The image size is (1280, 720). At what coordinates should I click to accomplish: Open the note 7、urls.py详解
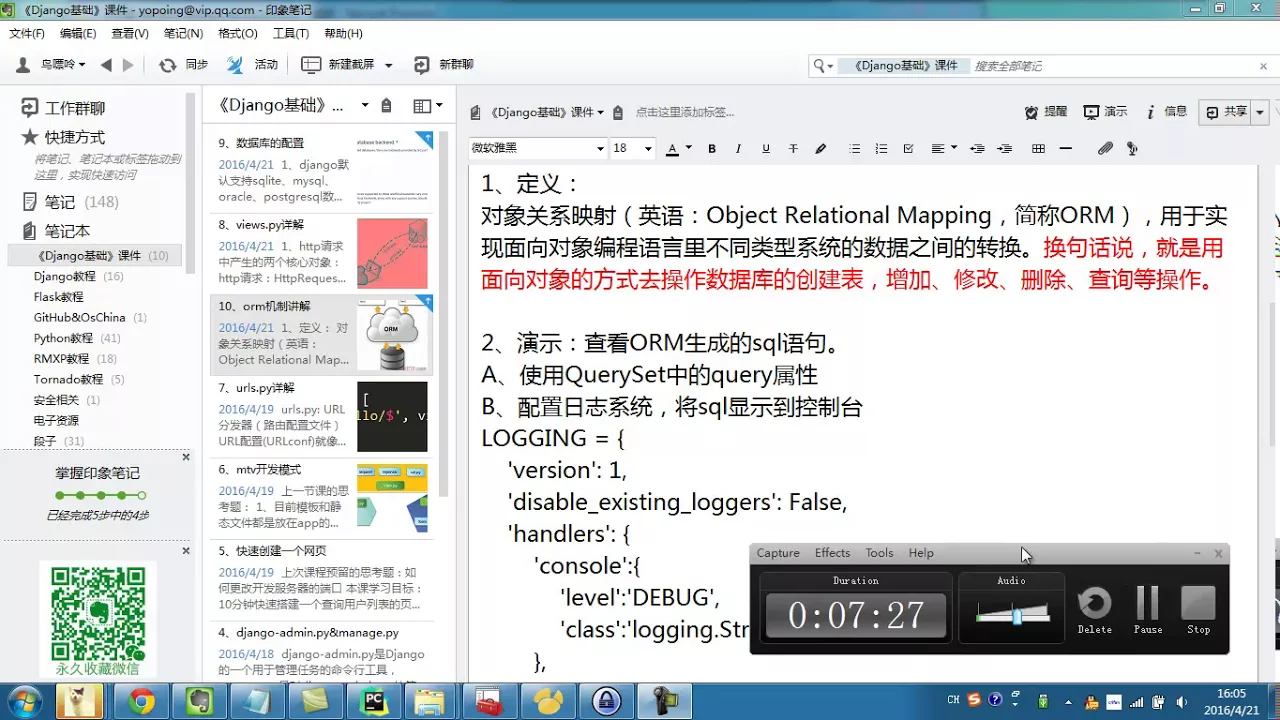tap(321, 416)
